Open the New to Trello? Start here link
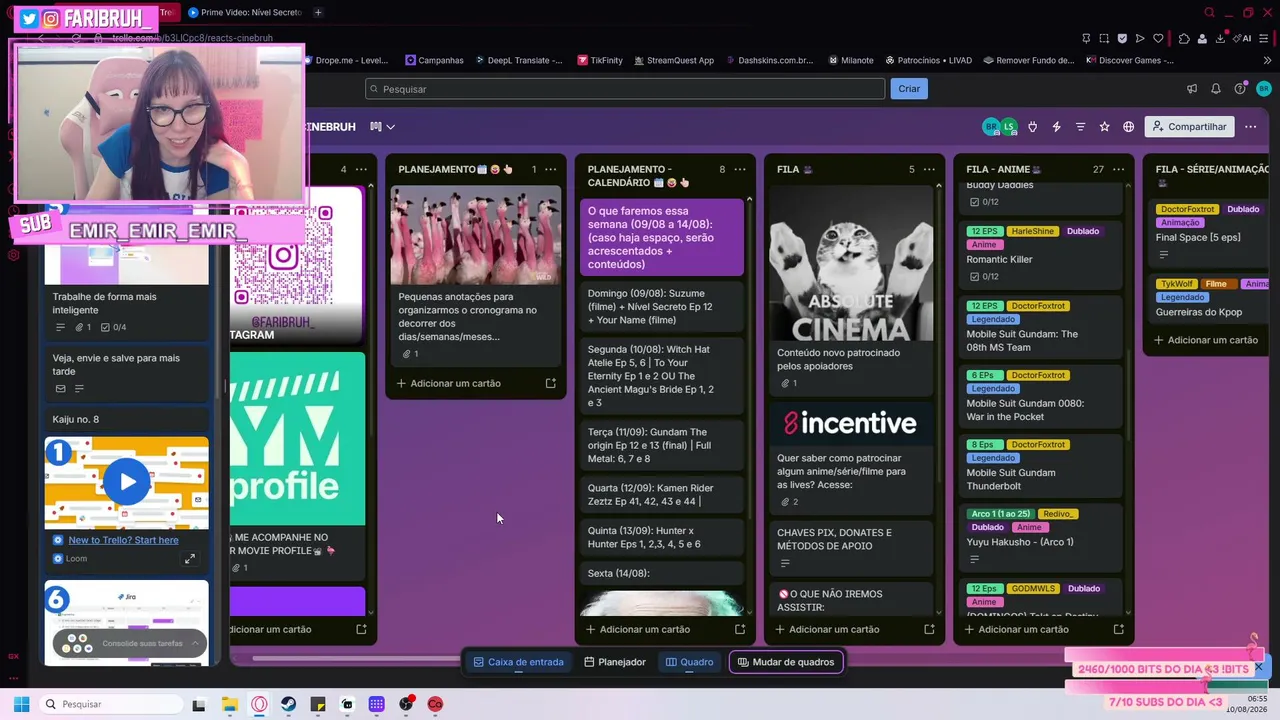The width and height of the screenshot is (1280, 720). pos(123,540)
